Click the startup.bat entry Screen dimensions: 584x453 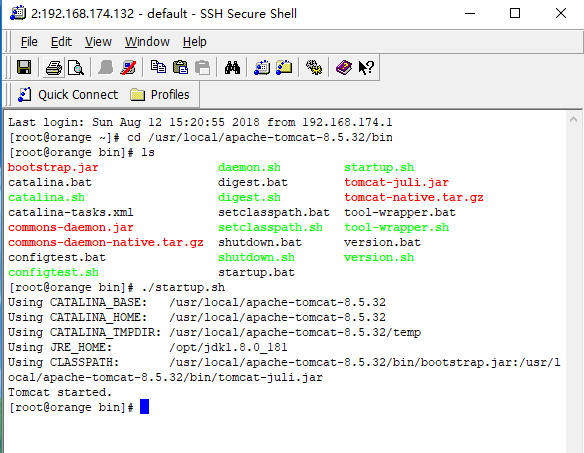click(x=256, y=272)
